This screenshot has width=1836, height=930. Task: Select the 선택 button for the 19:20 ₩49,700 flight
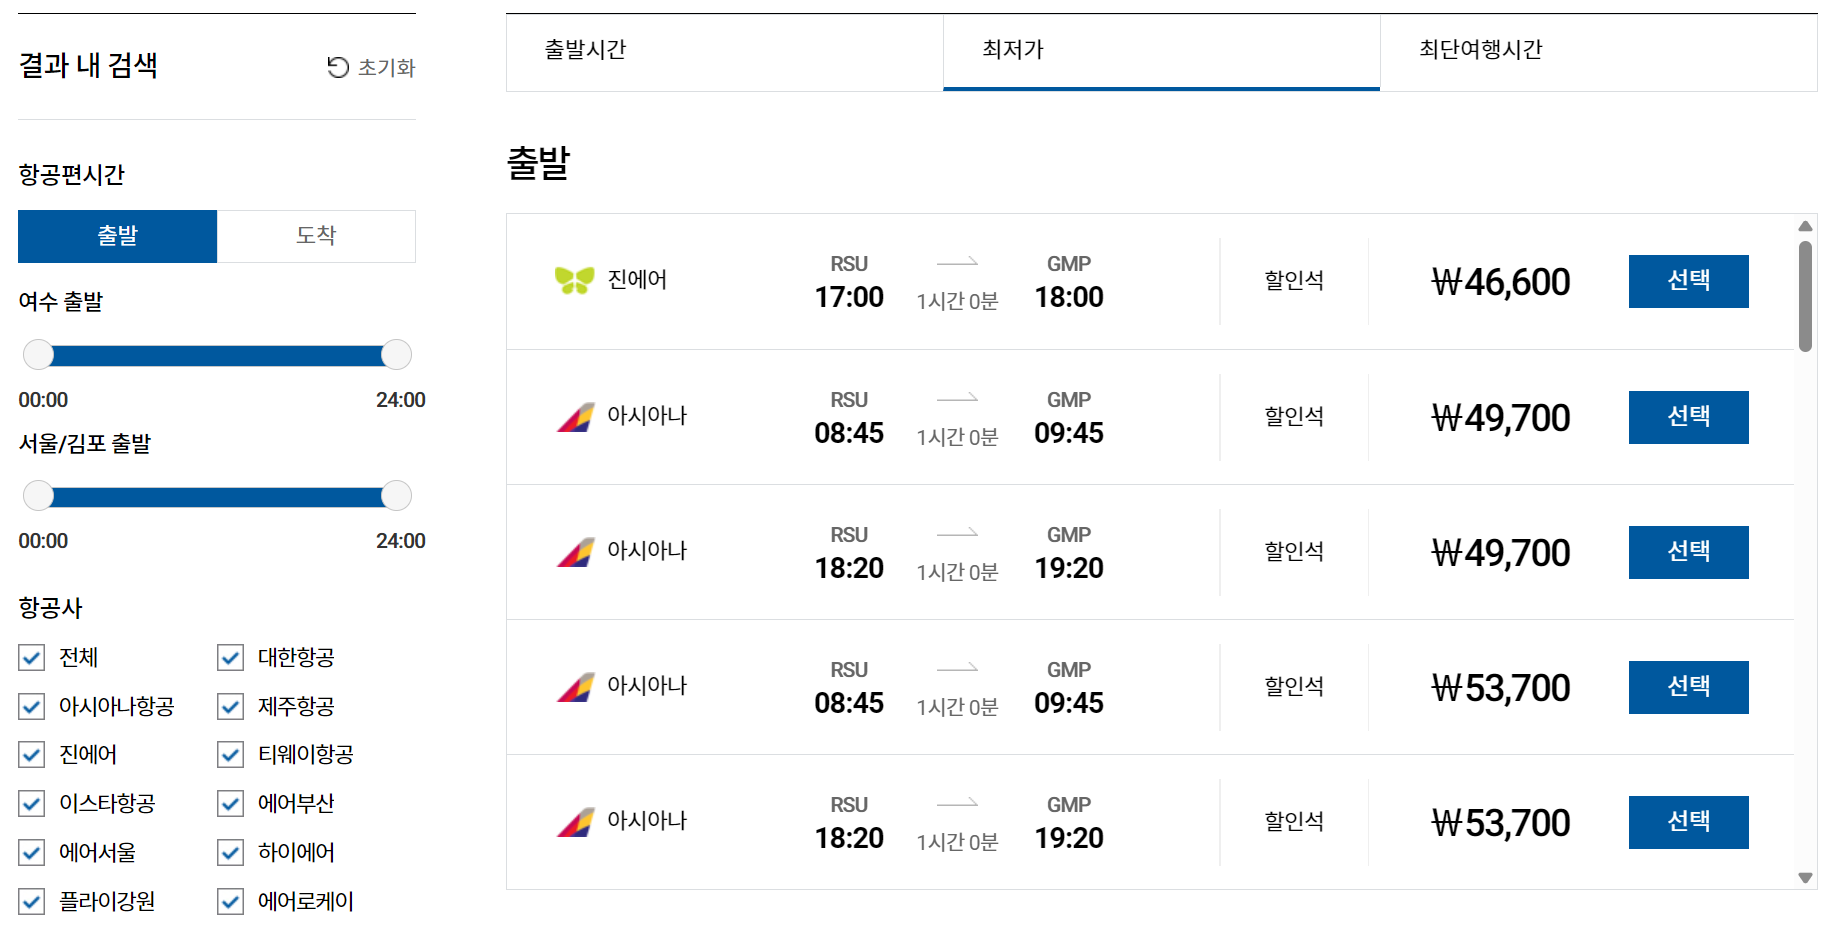point(1688,552)
